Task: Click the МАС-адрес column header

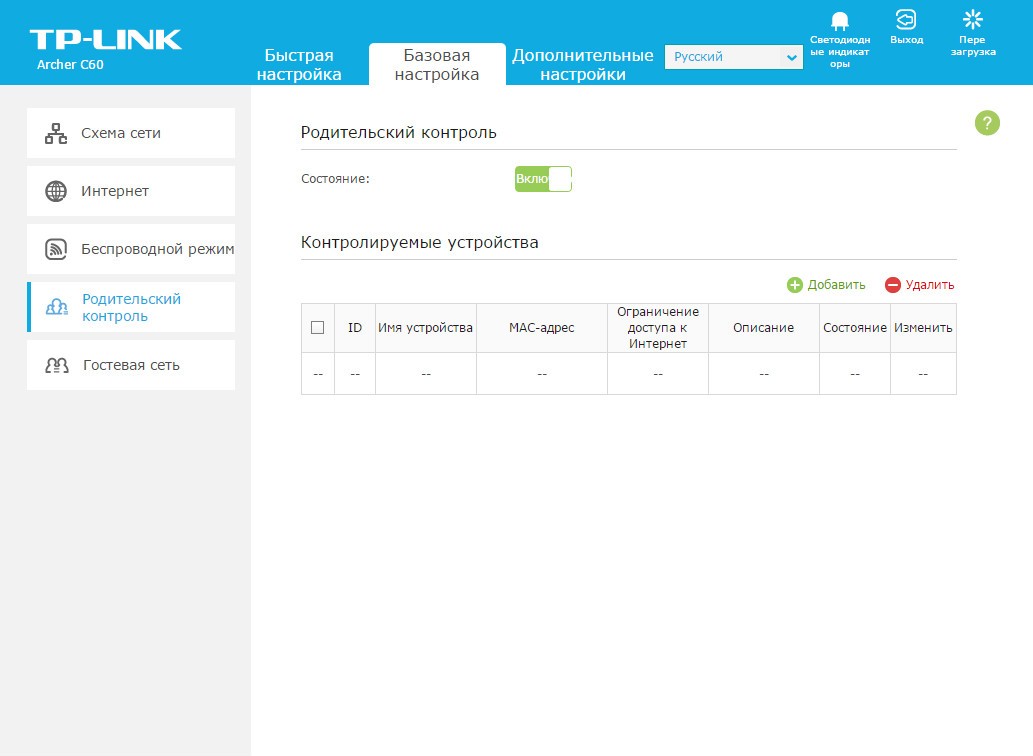Action: point(541,328)
